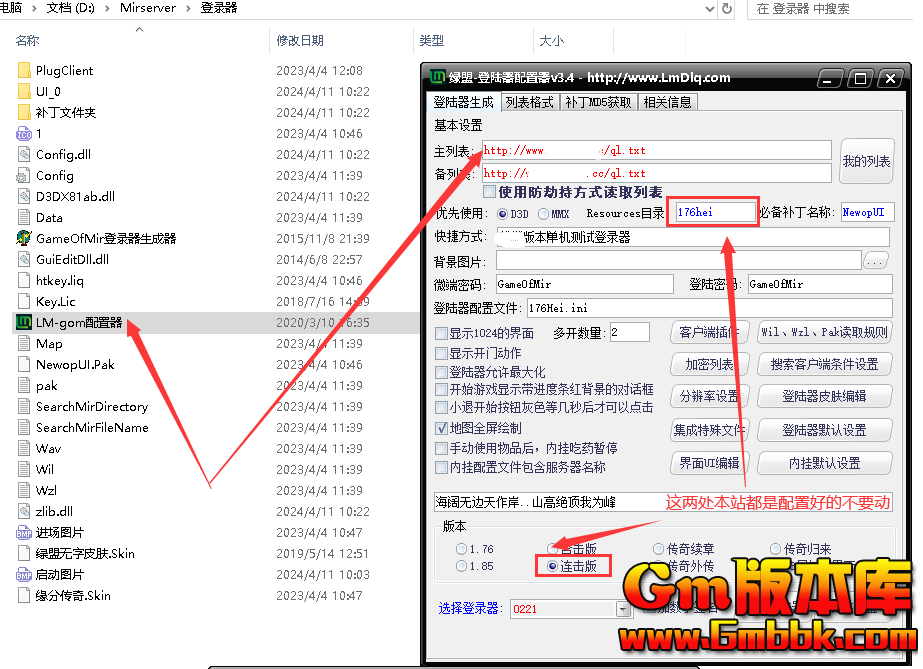
Task: Click the Config.dll file icon
Action: (24, 154)
